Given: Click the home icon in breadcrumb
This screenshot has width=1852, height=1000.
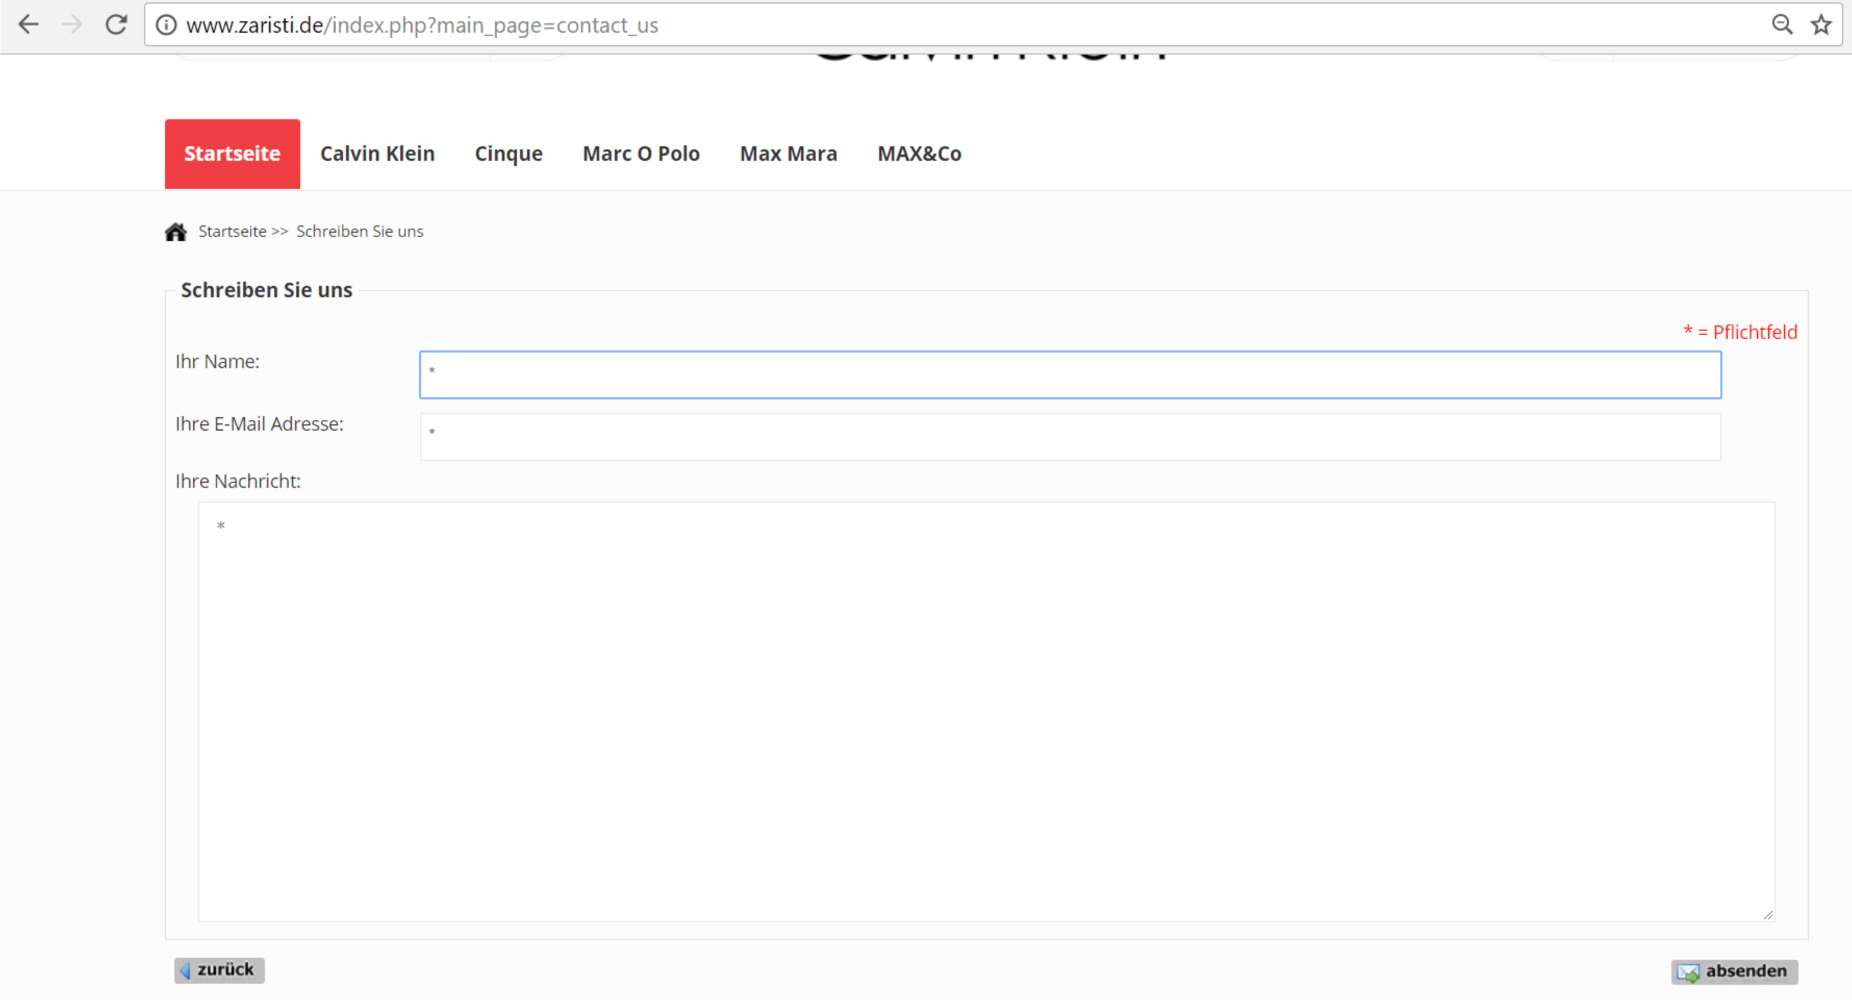Looking at the screenshot, I should pos(176,232).
